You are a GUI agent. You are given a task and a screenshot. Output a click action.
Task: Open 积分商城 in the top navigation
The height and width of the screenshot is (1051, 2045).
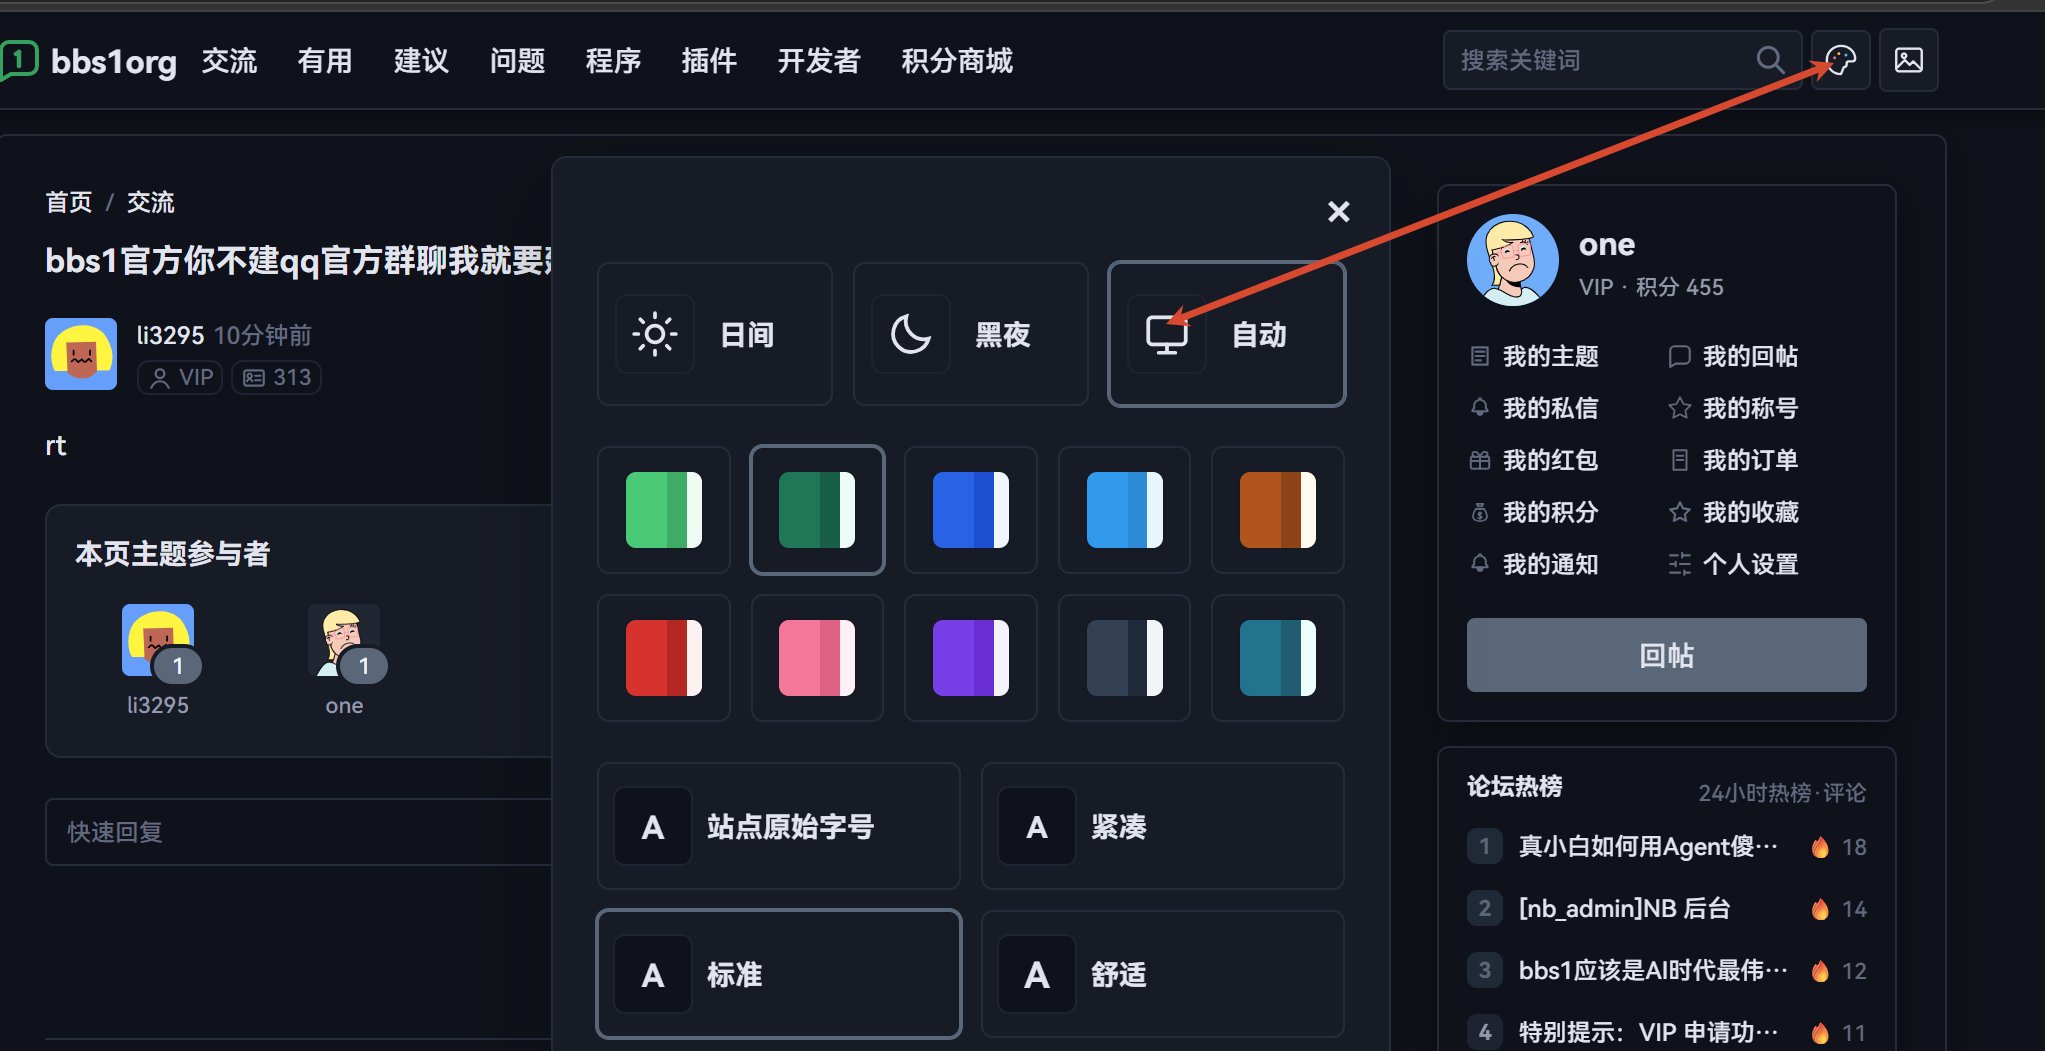957,61
